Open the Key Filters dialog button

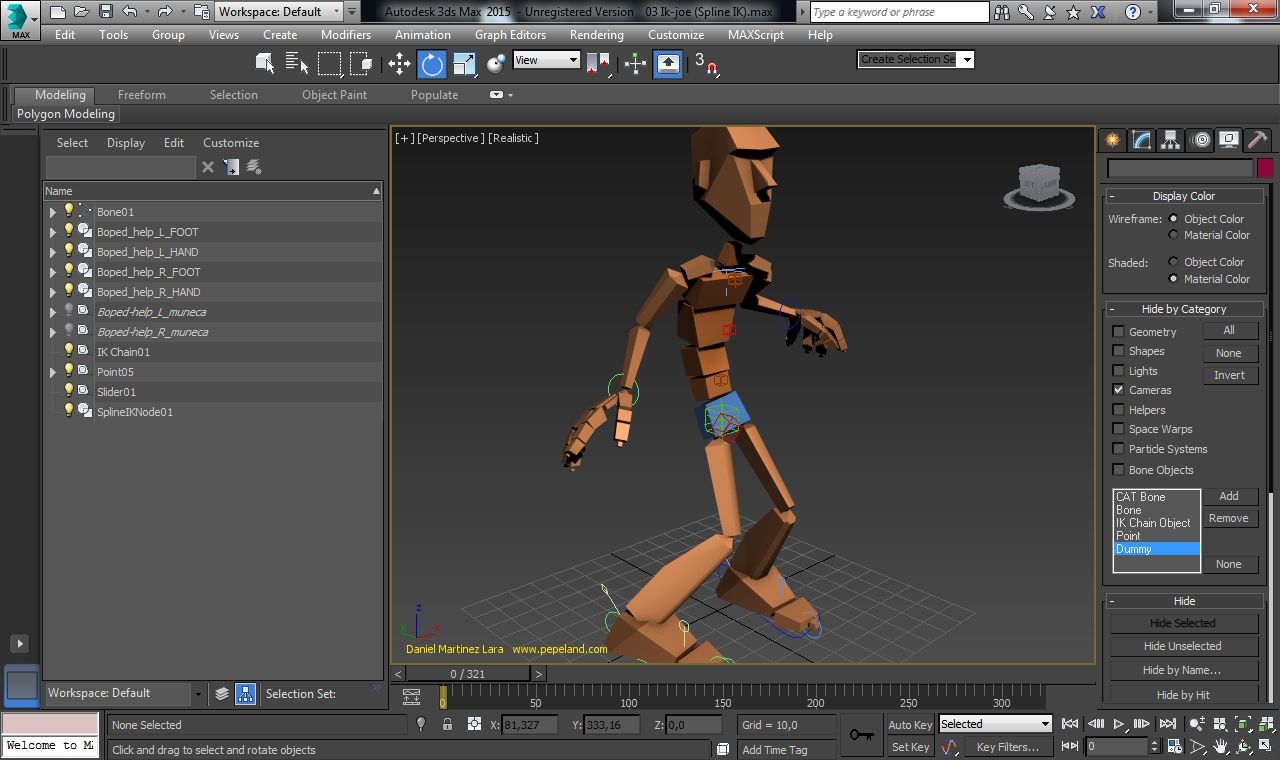coord(1008,747)
